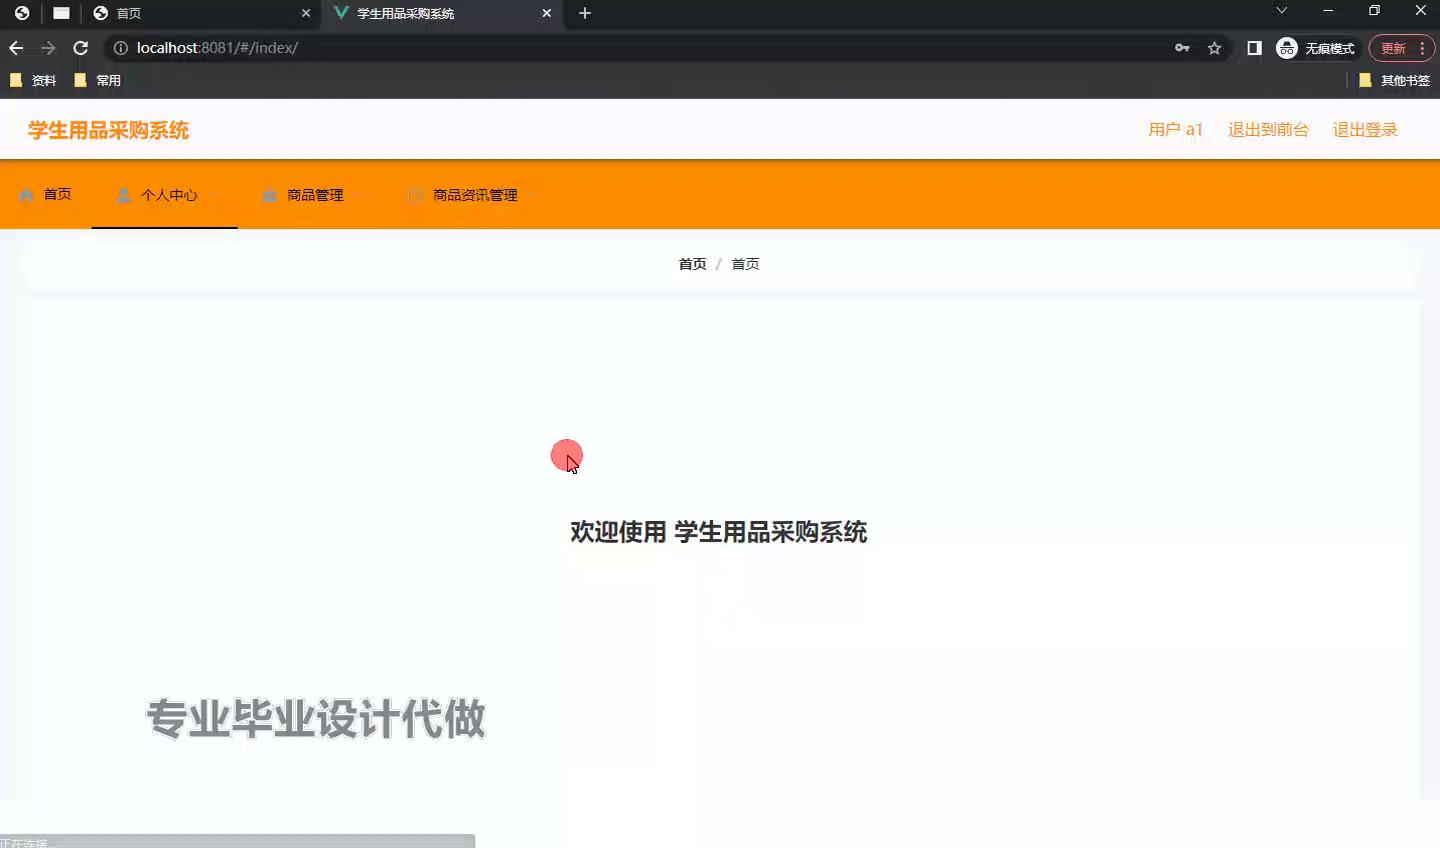The height and width of the screenshot is (848, 1440).
Task: Toggle the browser side panel icon
Action: 1254,48
